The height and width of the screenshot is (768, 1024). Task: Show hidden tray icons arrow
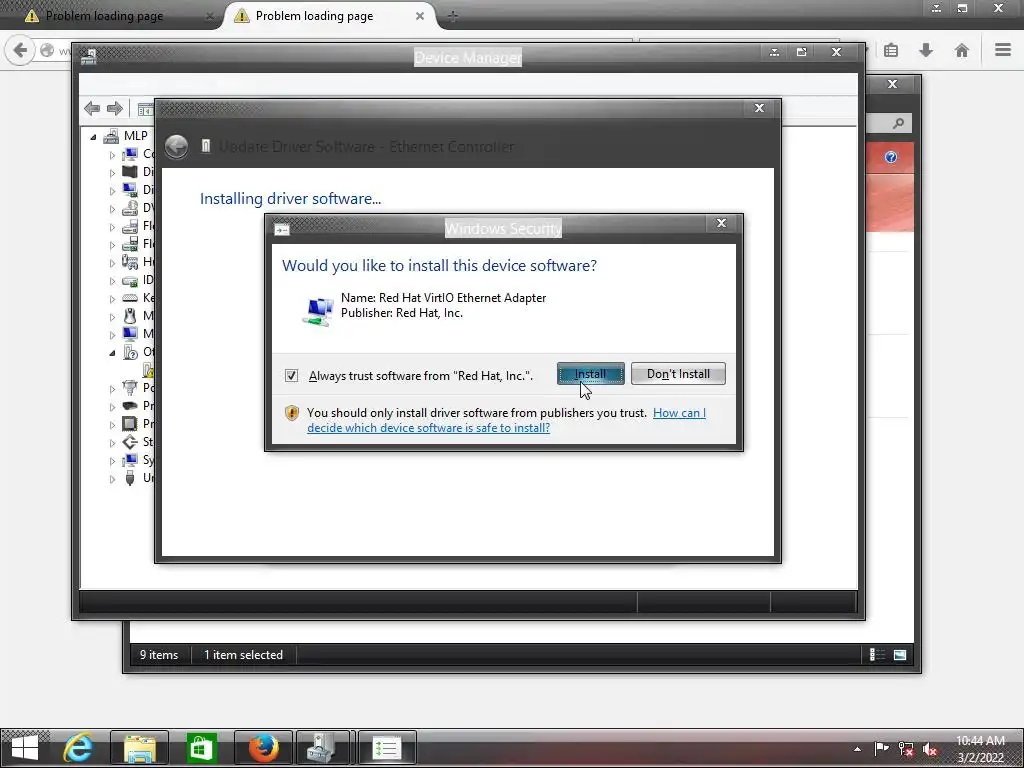pyautogui.click(x=857, y=750)
